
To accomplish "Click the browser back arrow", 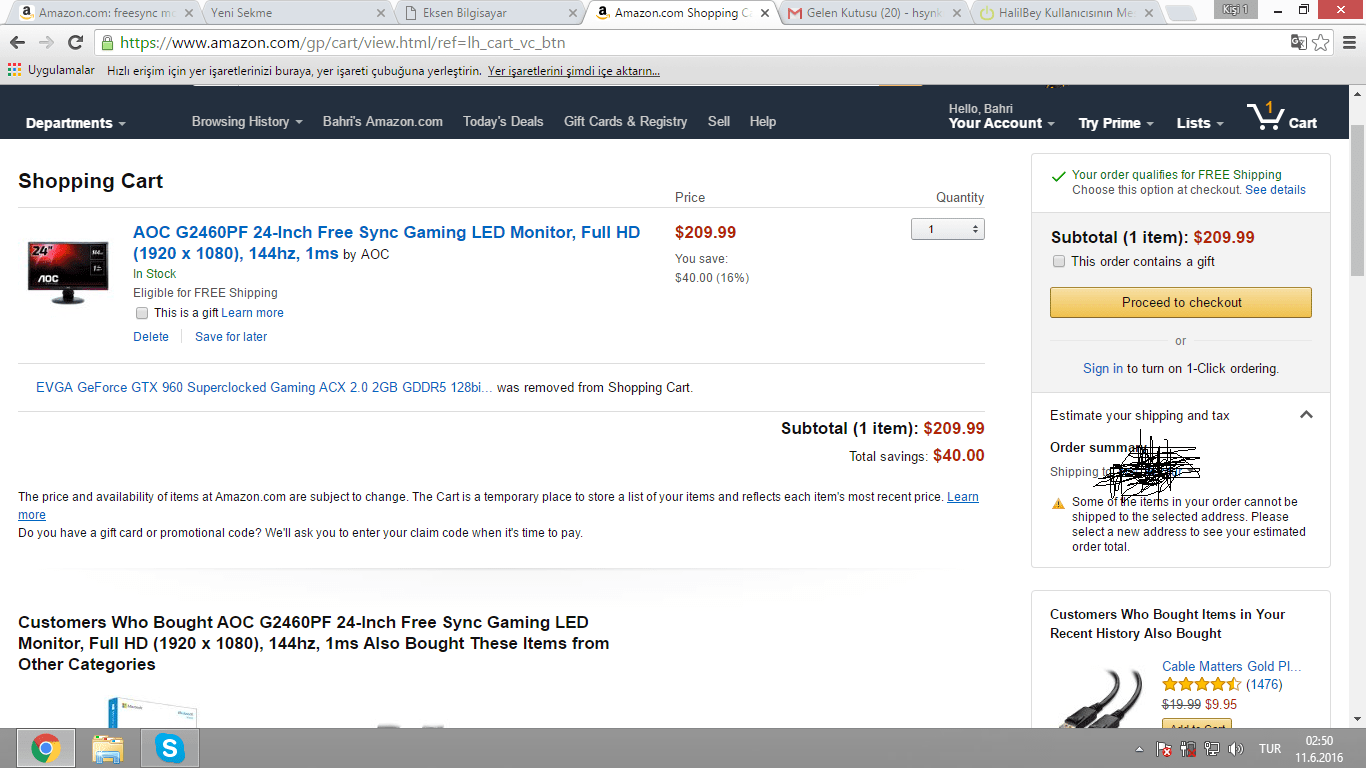I will click(x=17, y=43).
